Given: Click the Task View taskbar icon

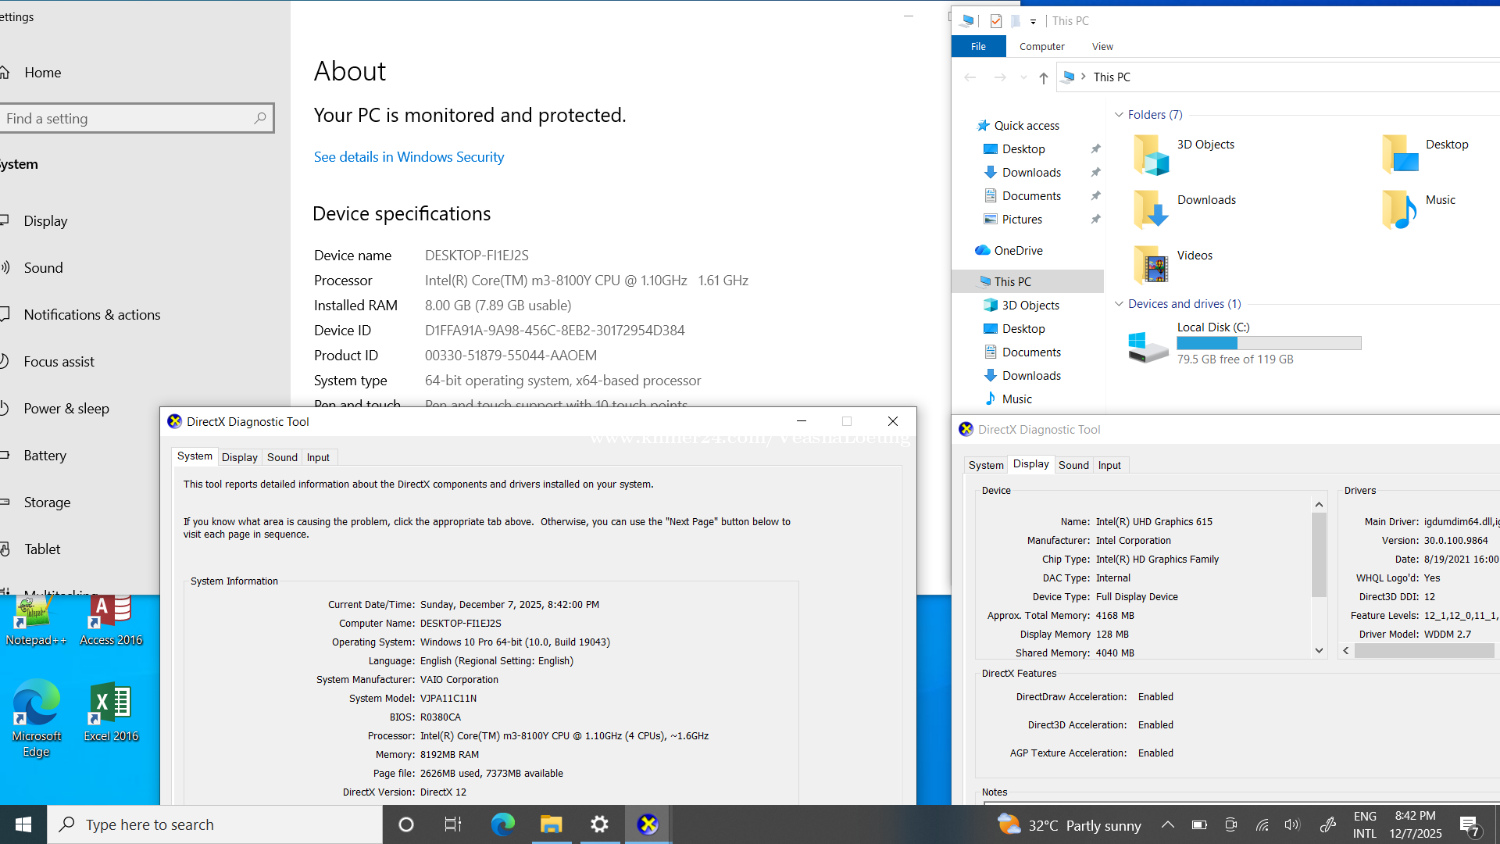Looking at the screenshot, I should pos(453,824).
